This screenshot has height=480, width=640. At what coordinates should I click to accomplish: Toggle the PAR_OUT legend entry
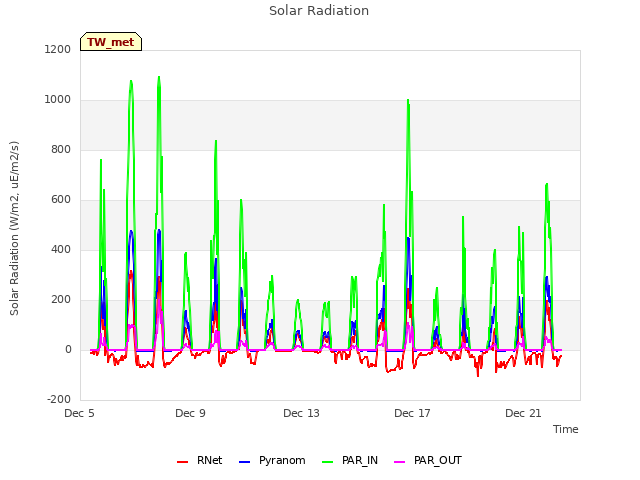click(427, 460)
